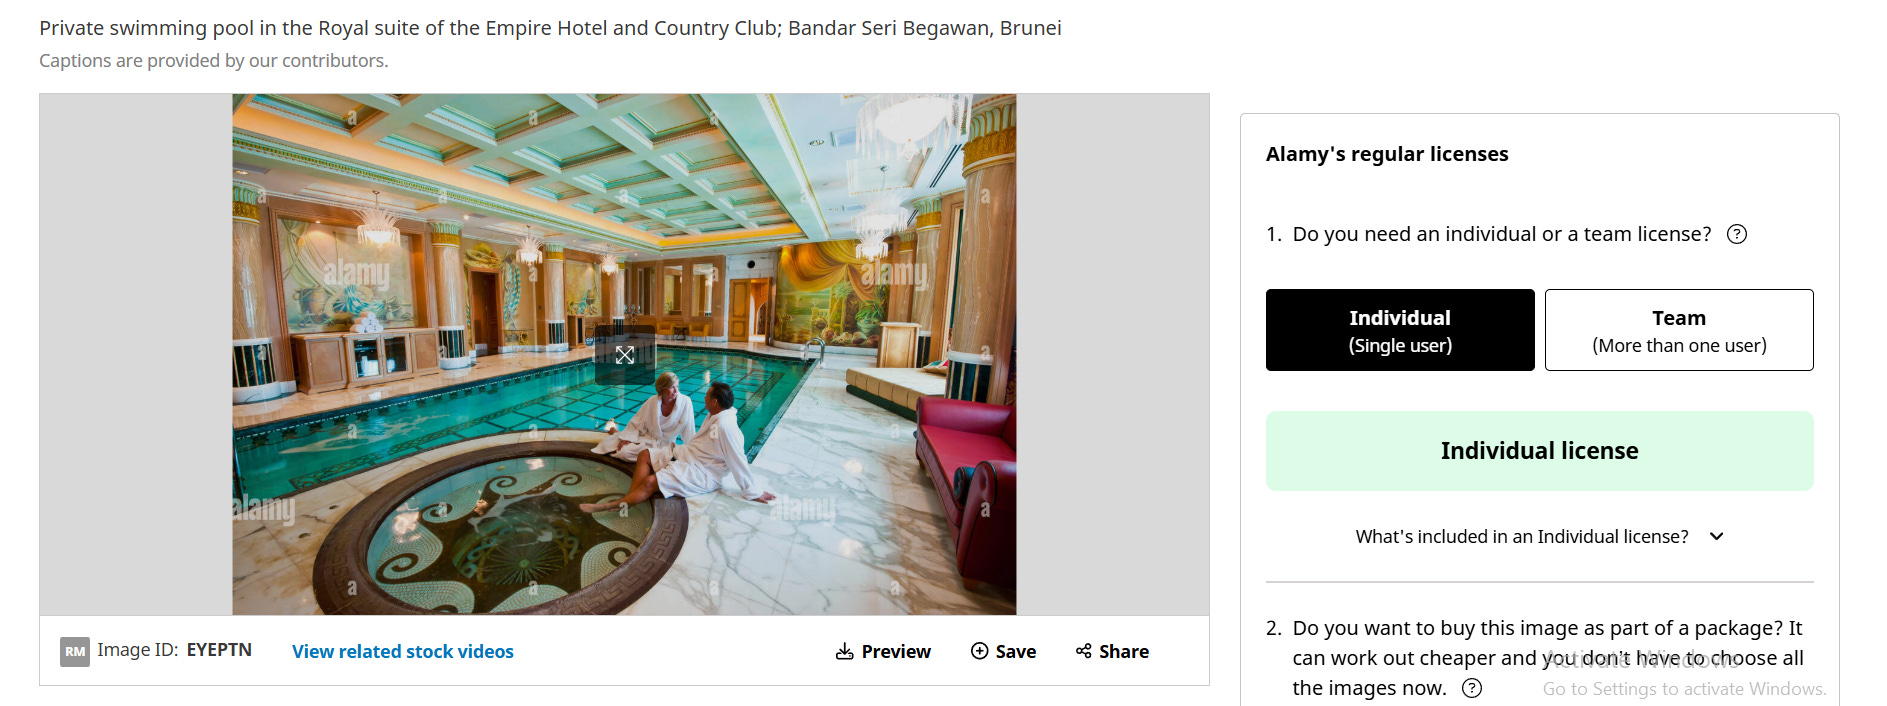Click the expand fullscreen icon on the image
The width and height of the screenshot is (1887, 706).
point(625,355)
